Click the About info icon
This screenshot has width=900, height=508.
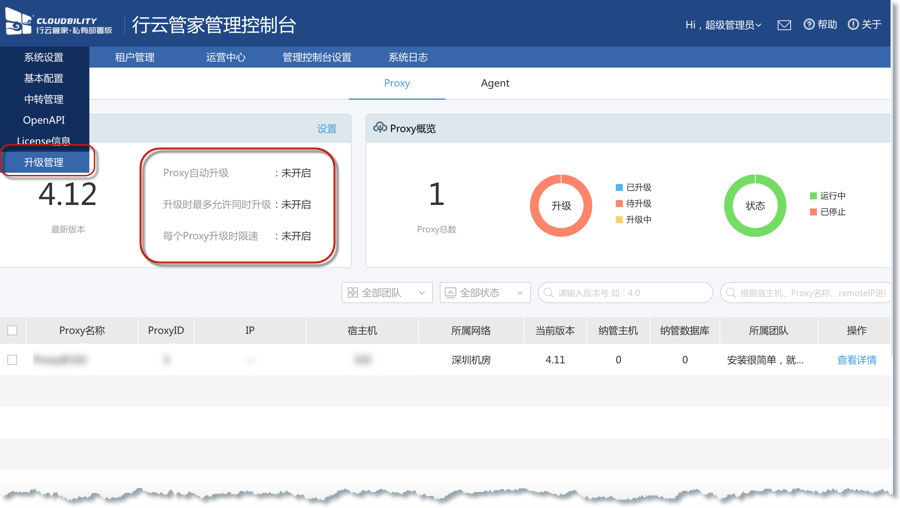(853, 25)
